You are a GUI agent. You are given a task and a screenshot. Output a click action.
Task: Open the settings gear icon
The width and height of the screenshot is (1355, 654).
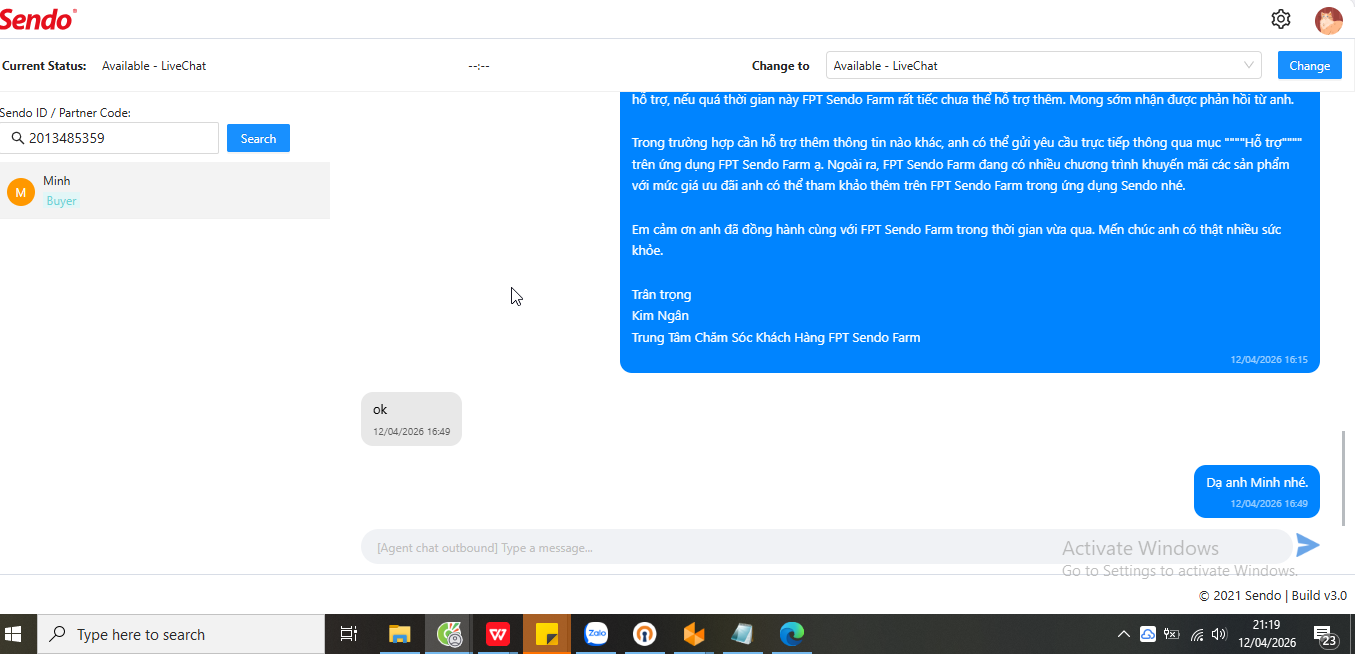tap(1281, 19)
